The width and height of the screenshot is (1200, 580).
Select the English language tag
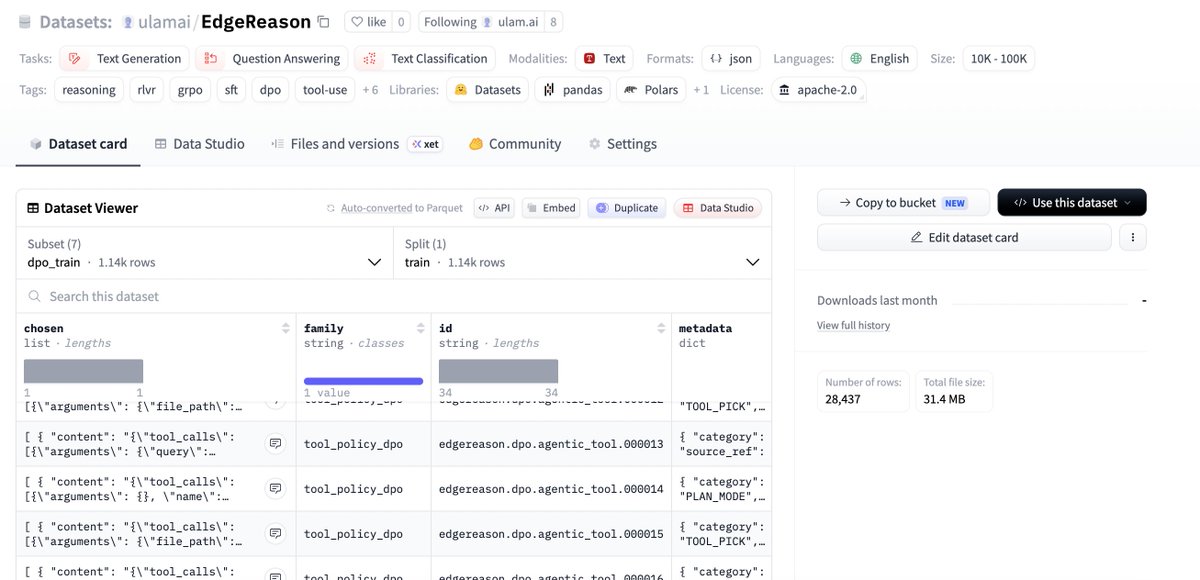click(x=879, y=59)
